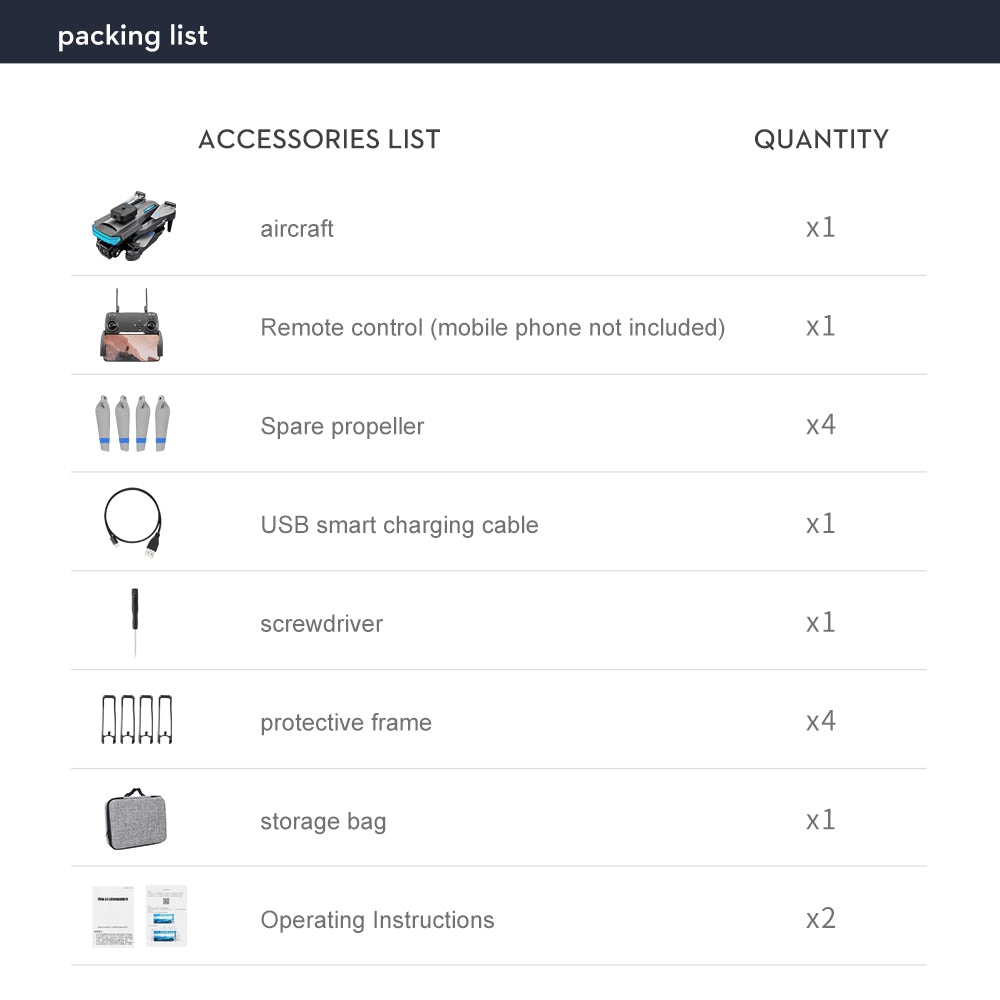Image resolution: width=1000 pixels, height=1000 pixels.
Task: Click the x2 quantity for Operating Instructions
Action: coord(821,918)
